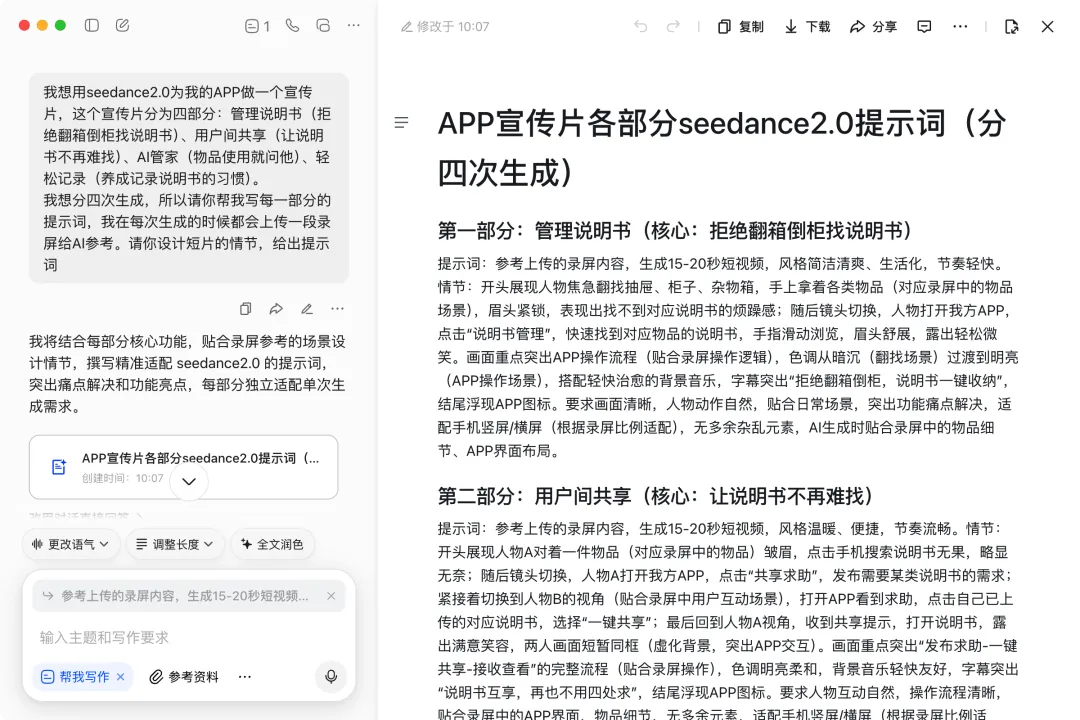Click 参考资料 attachment button

point(184,677)
